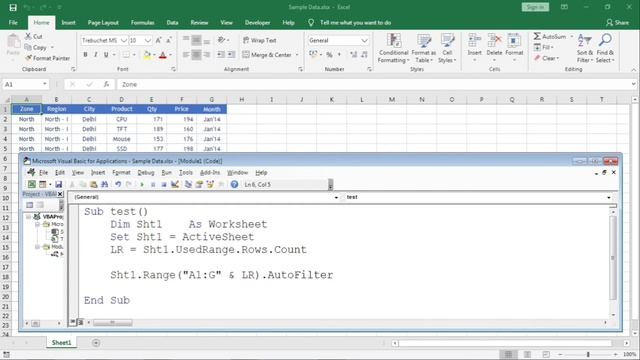640x360 pixels.
Task: Click the Increase Font Size icon
Action: 158,40
